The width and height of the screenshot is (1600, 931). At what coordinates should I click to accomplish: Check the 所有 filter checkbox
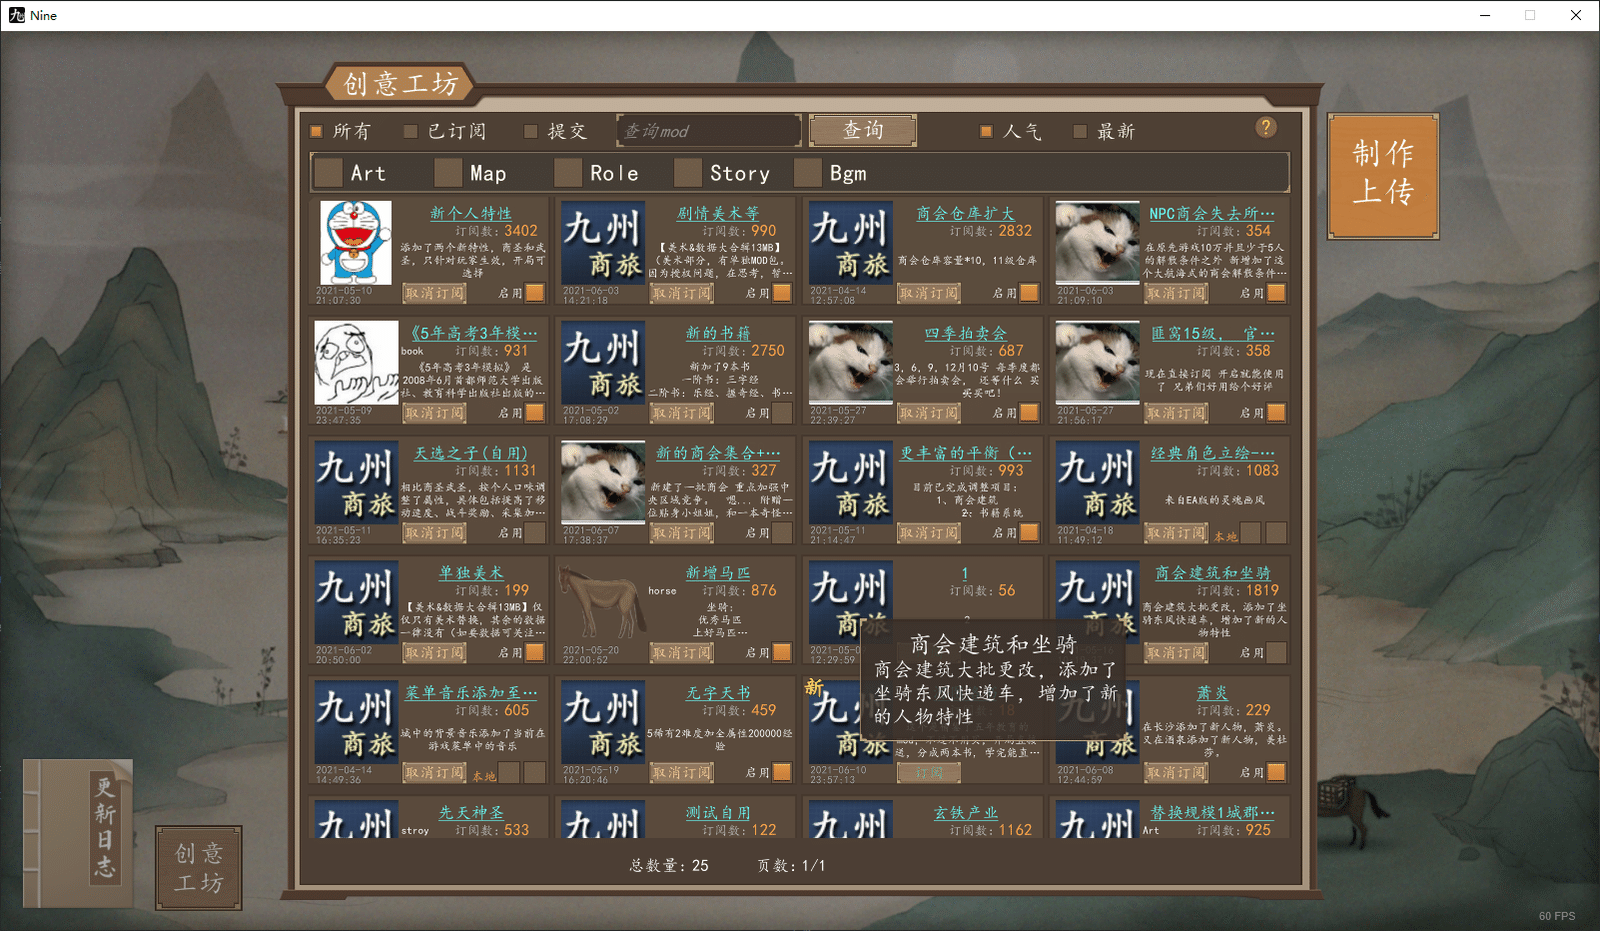[316, 131]
